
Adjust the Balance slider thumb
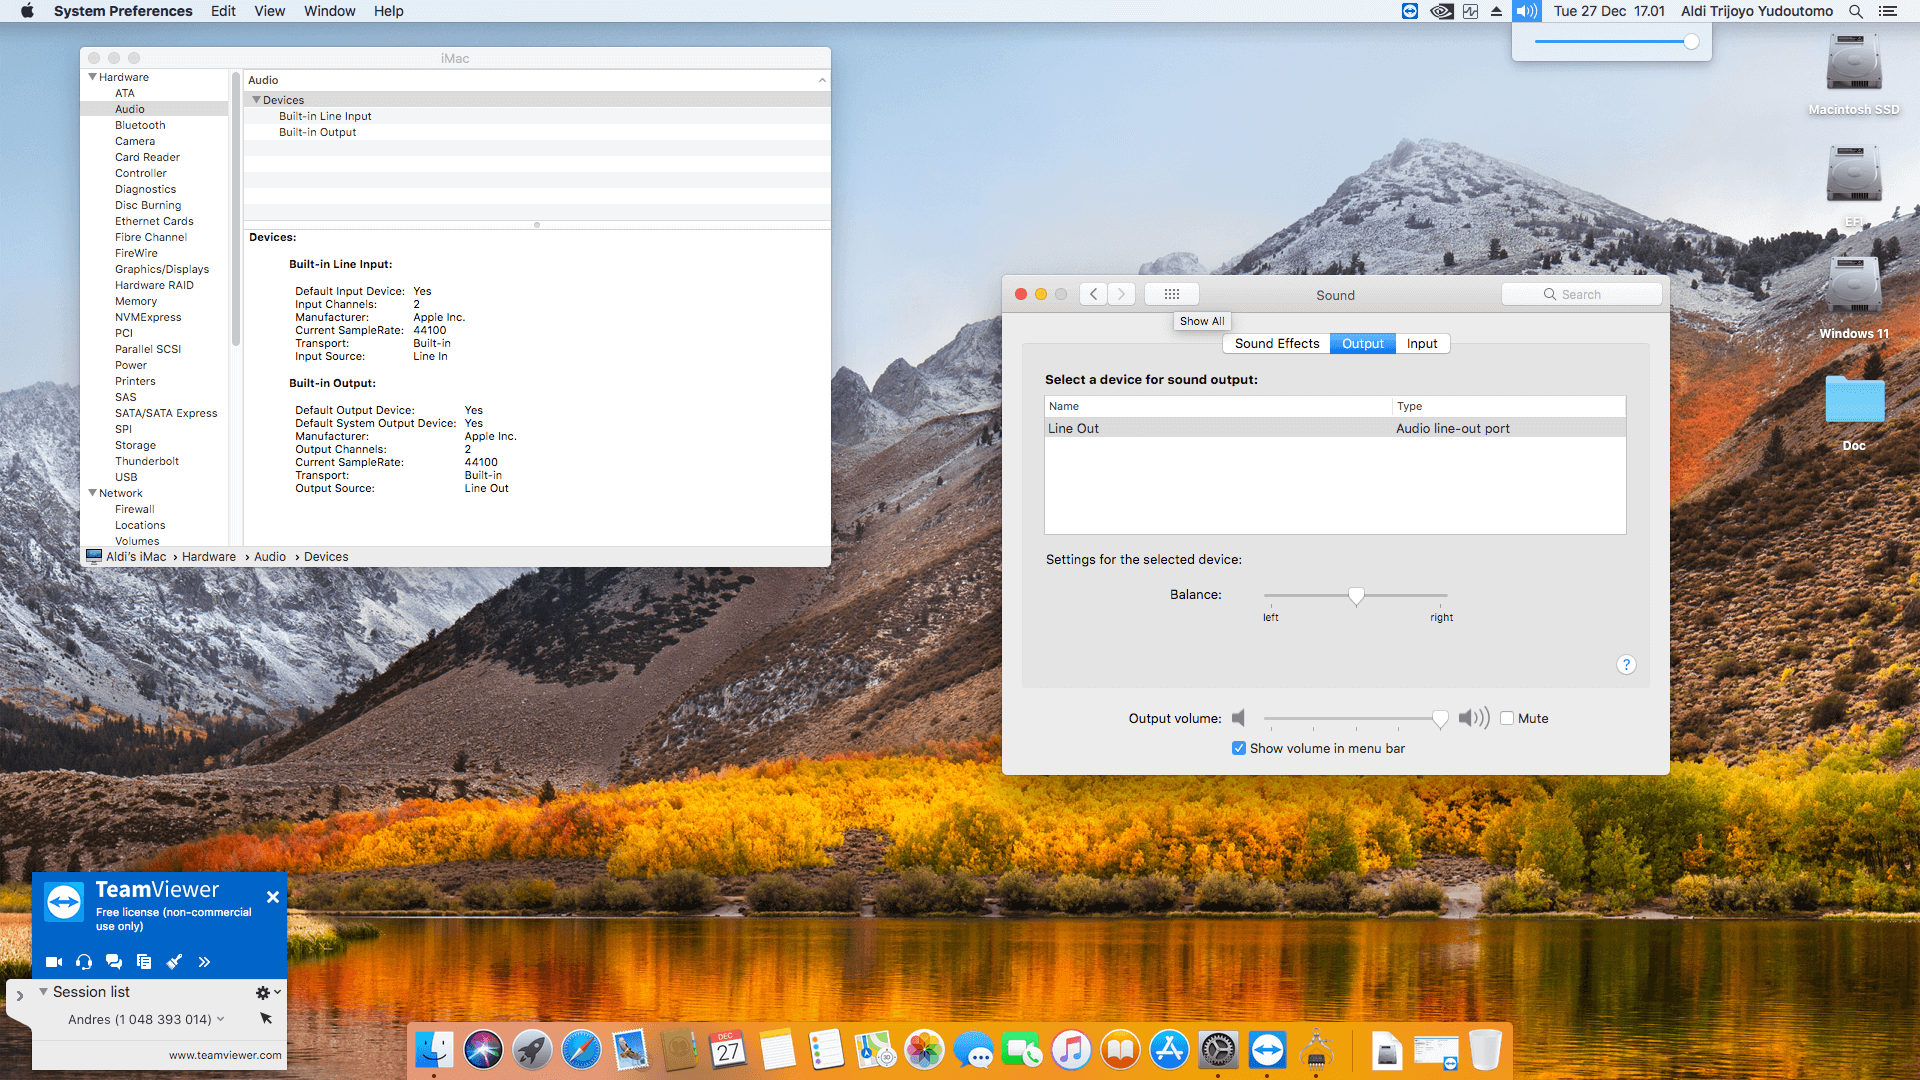[x=1356, y=596]
